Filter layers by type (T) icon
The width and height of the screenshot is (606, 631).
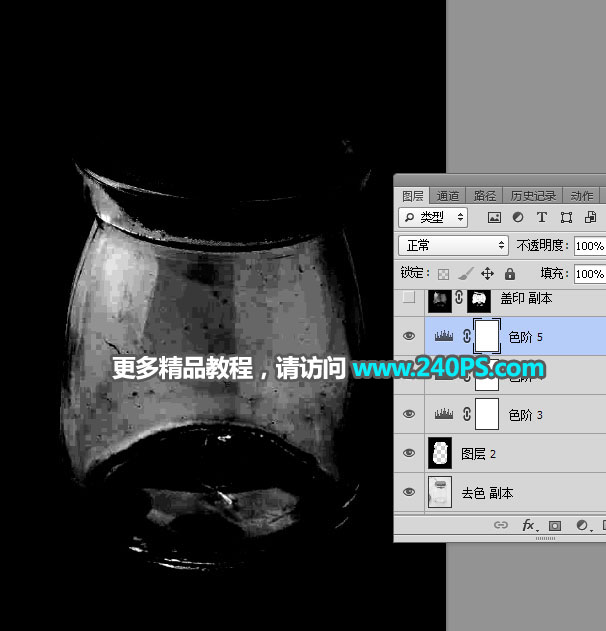click(542, 218)
